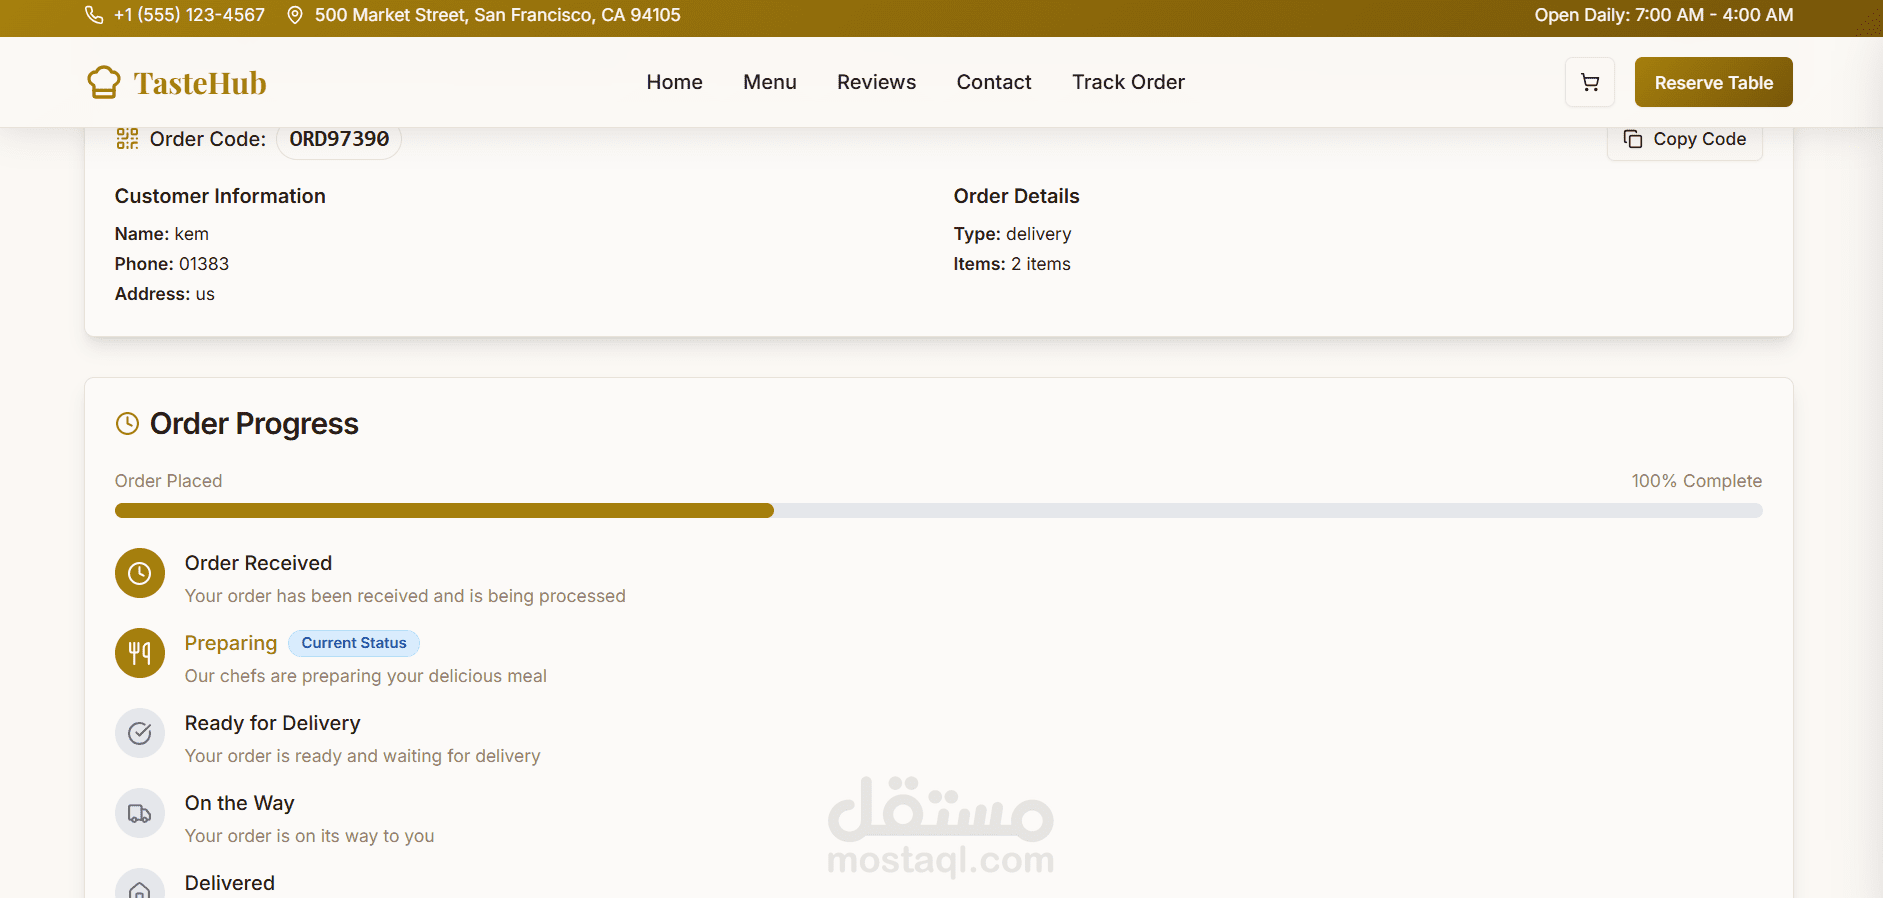The height and width of the screenshot is (898, 1883).
Task: Click the clock icon beside Order Progress
Action: click(127, 424)
